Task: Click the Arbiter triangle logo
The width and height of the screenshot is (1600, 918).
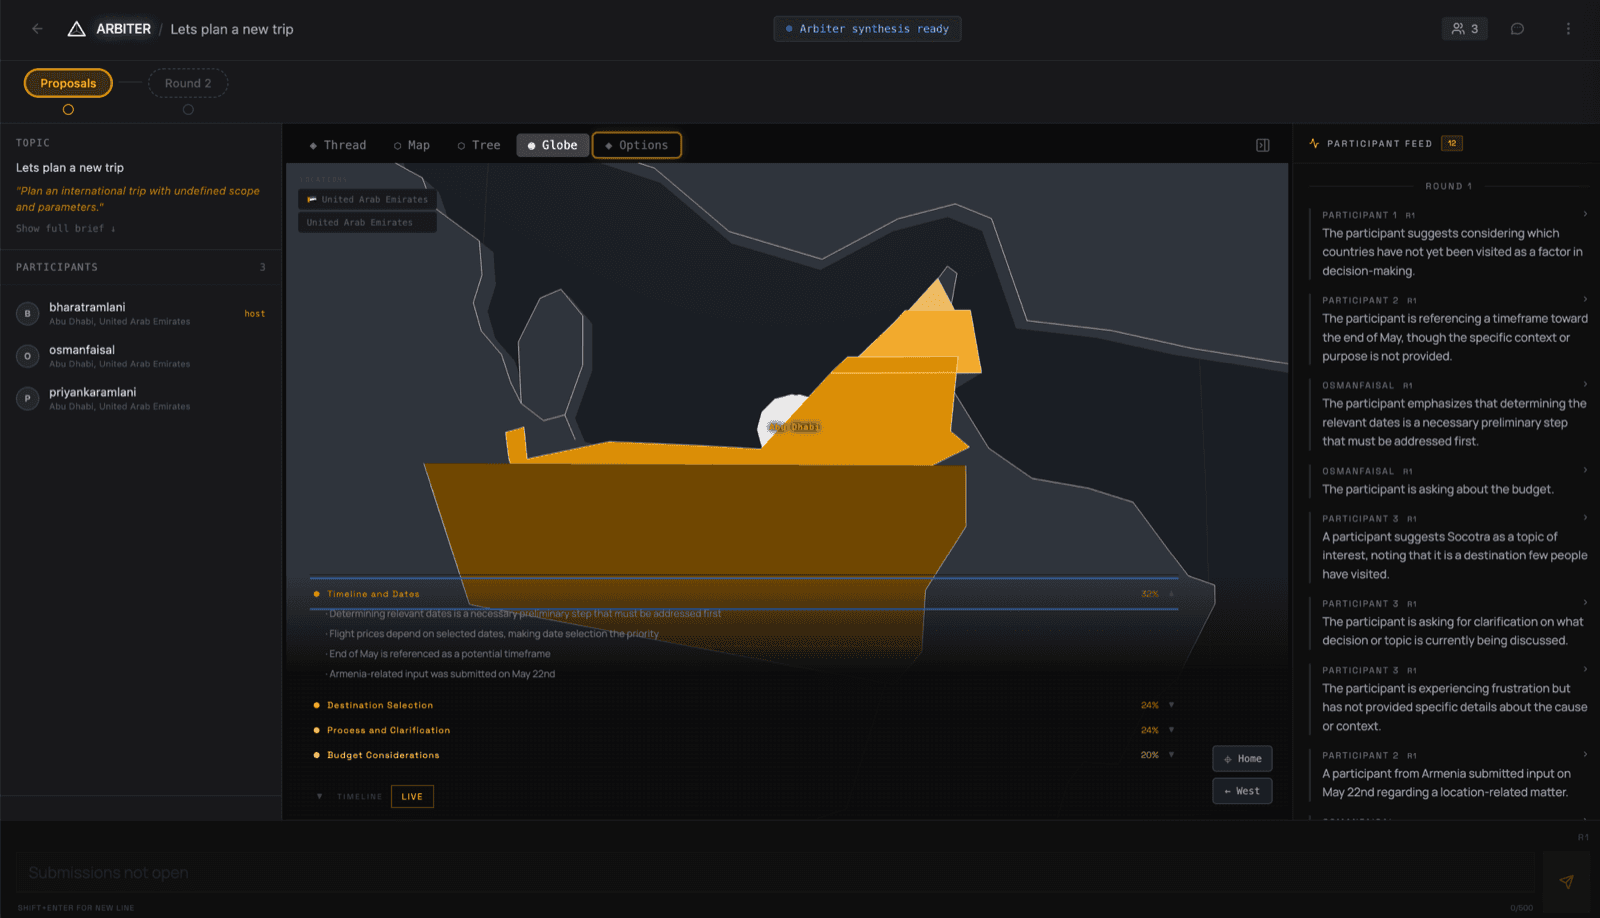Action: click(x=76, y=29)
